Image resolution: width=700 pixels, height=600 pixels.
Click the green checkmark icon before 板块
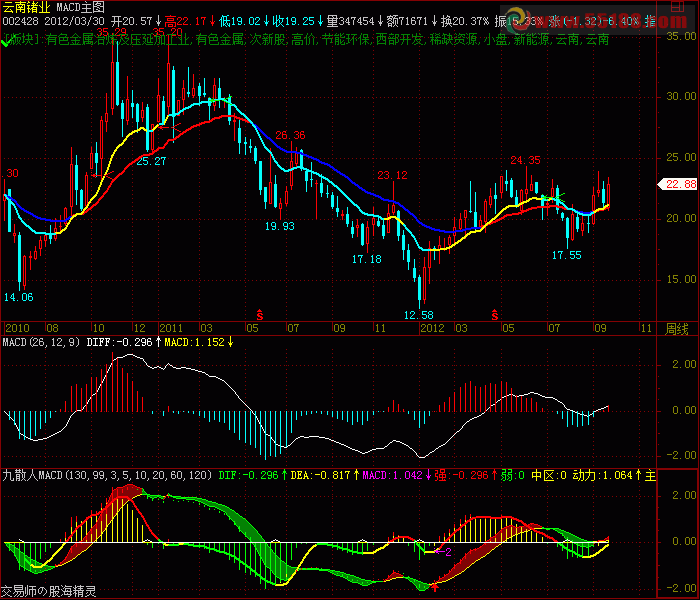coord(7,43)
